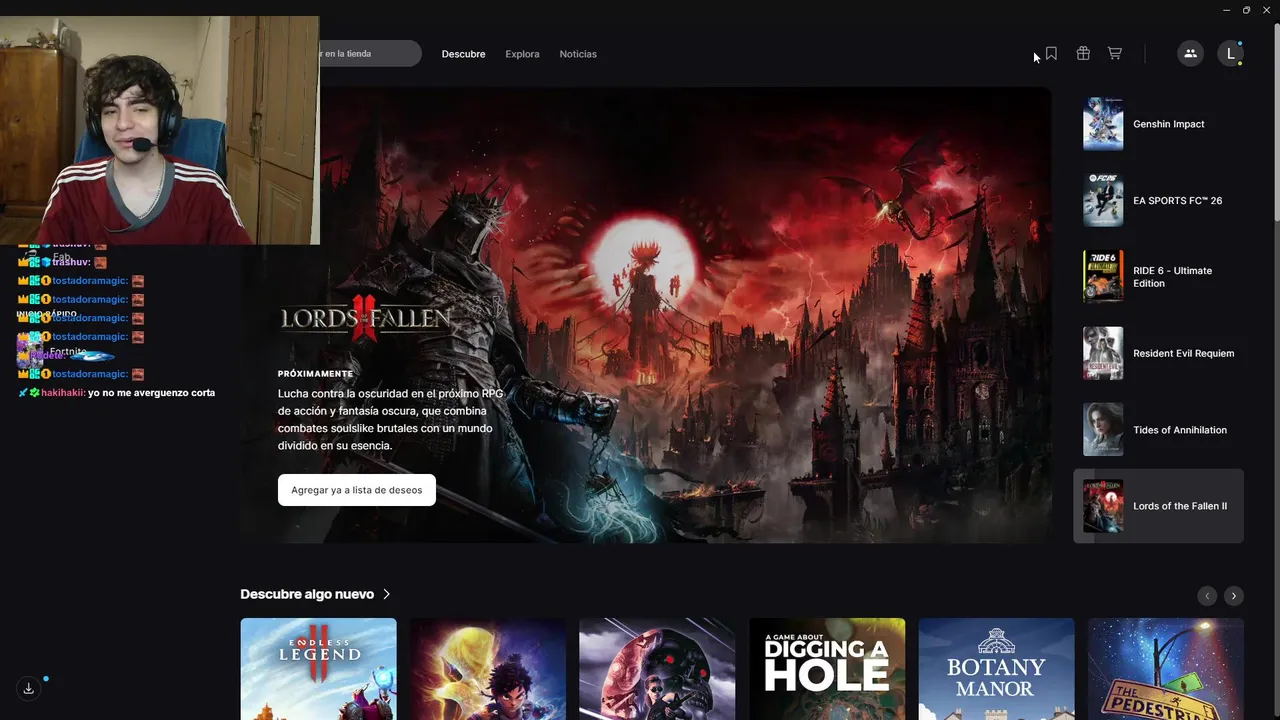Viewport: 1280px width, 720px height.
Task: Open the friends list icon
Action: (1190, 54)
